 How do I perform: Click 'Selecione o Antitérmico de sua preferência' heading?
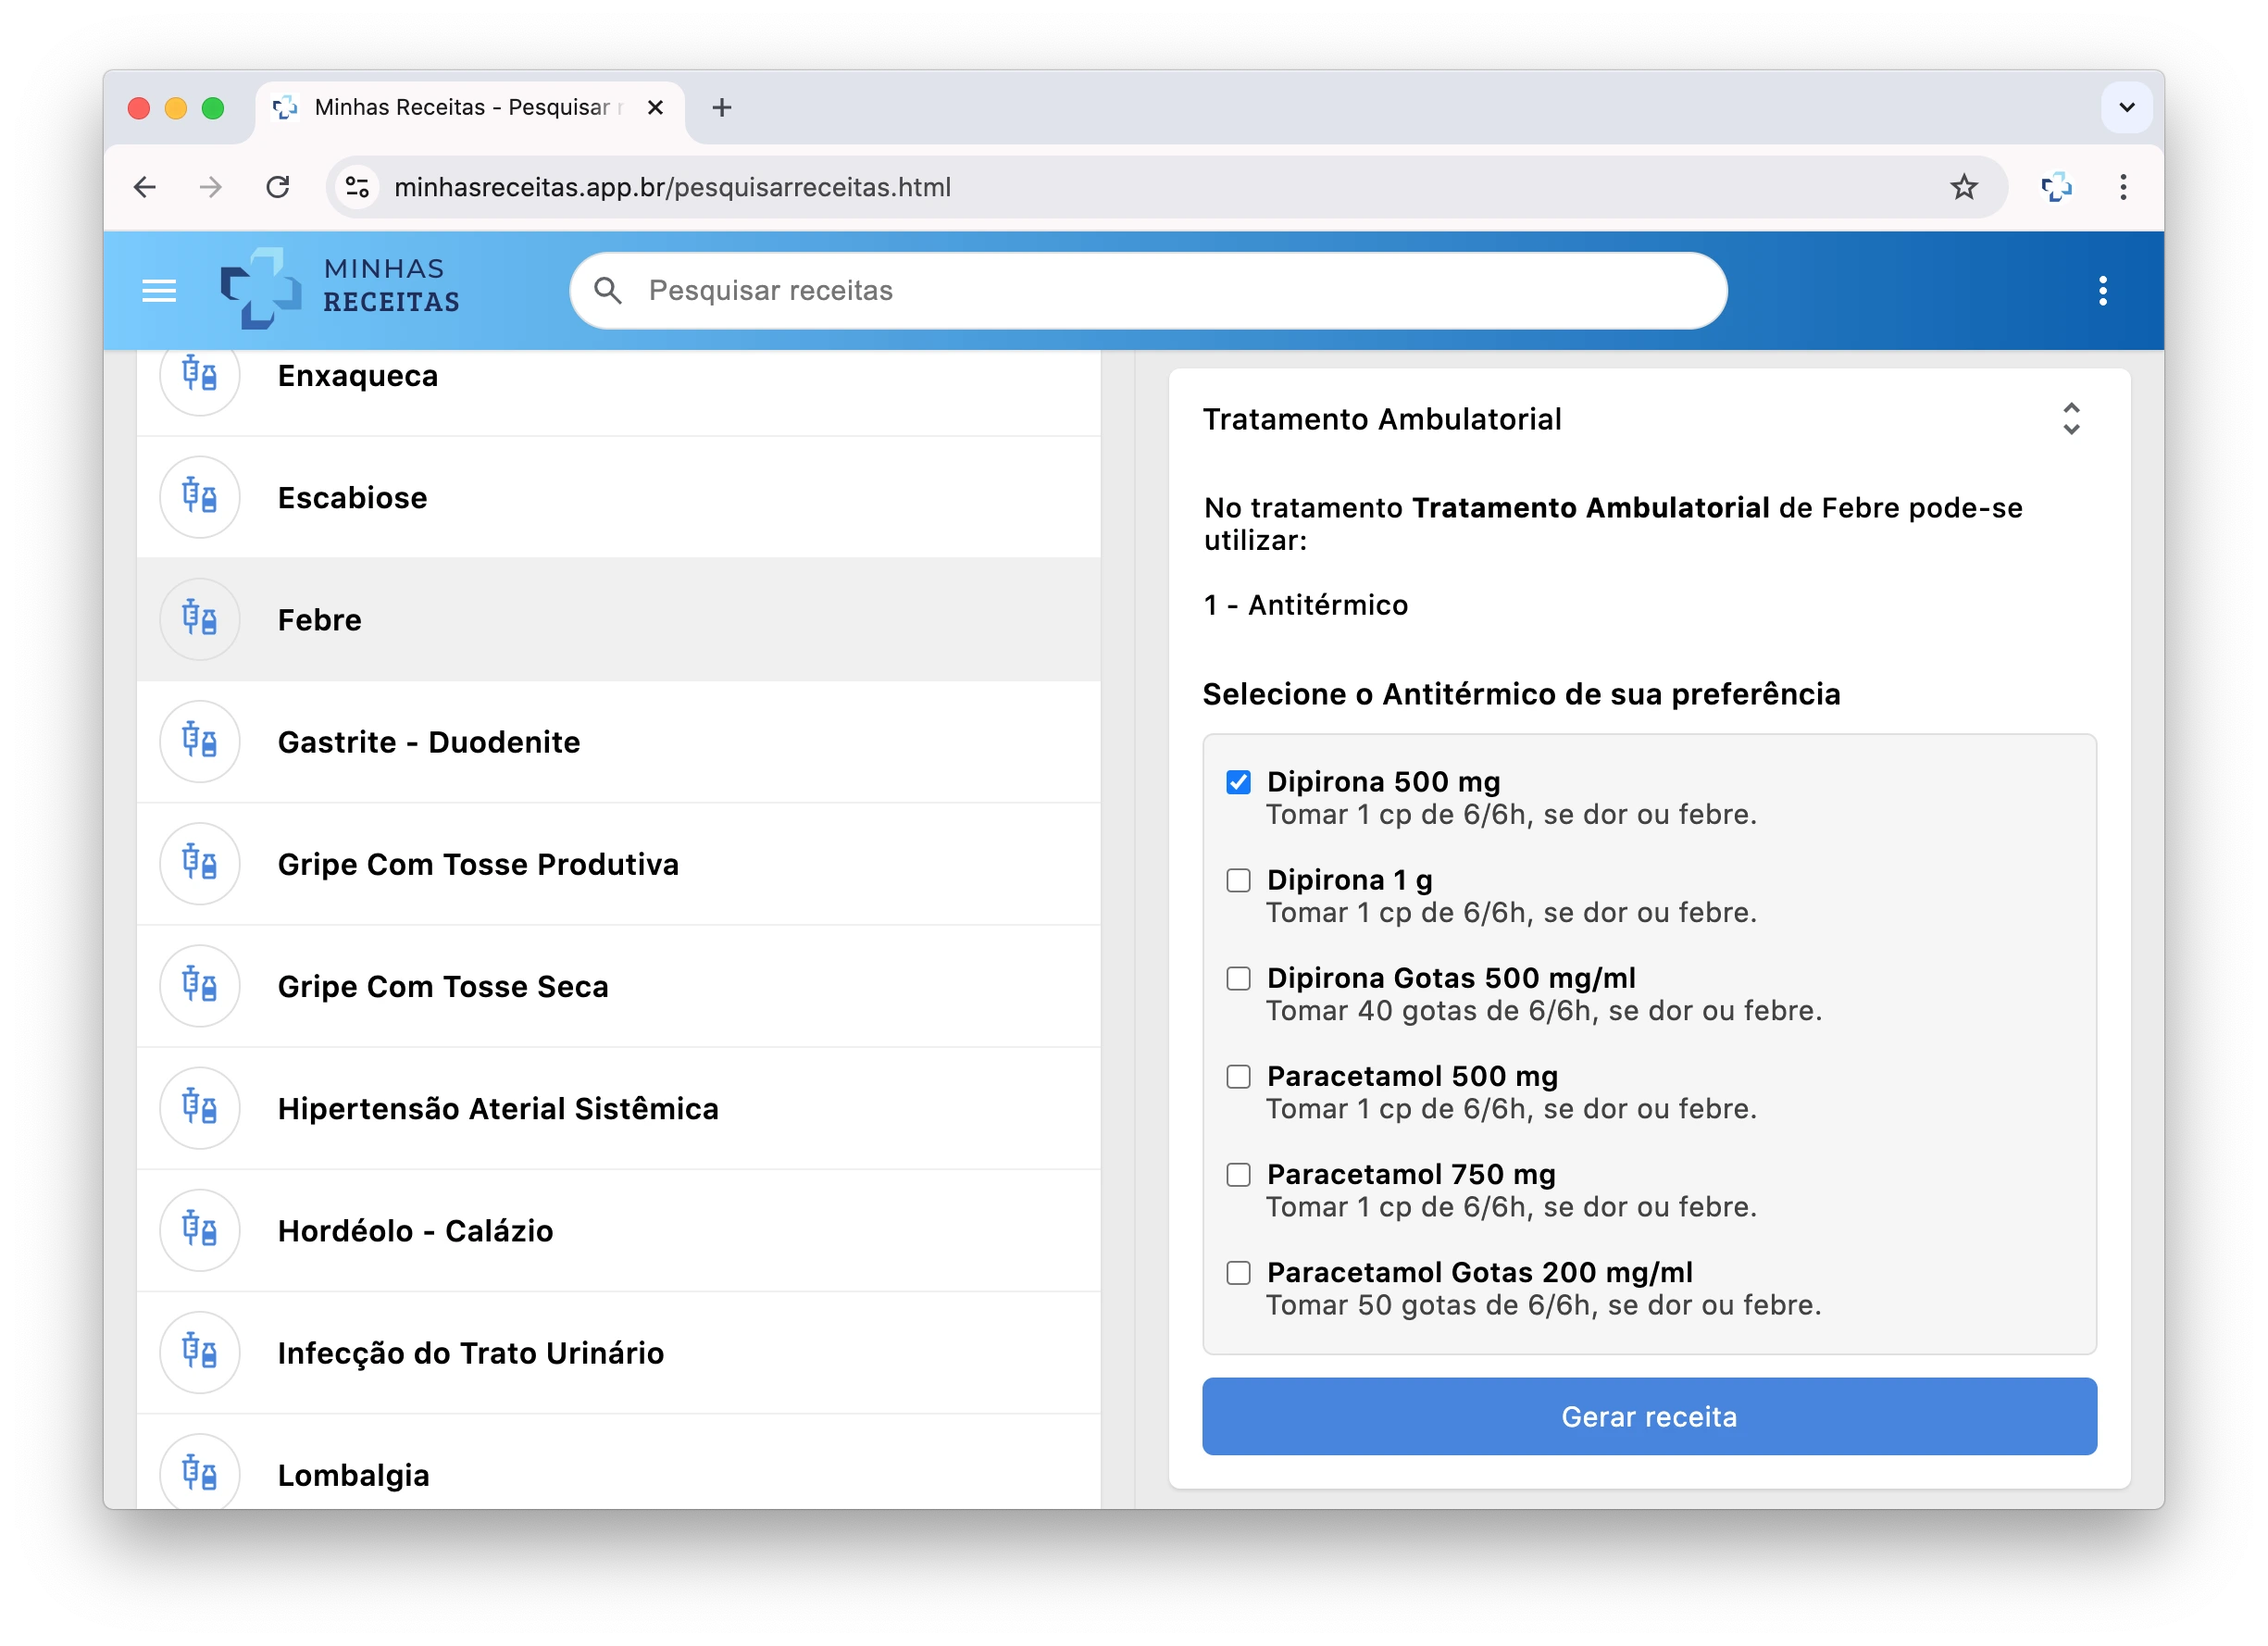pyautogui.click(x=1521, y=694)
